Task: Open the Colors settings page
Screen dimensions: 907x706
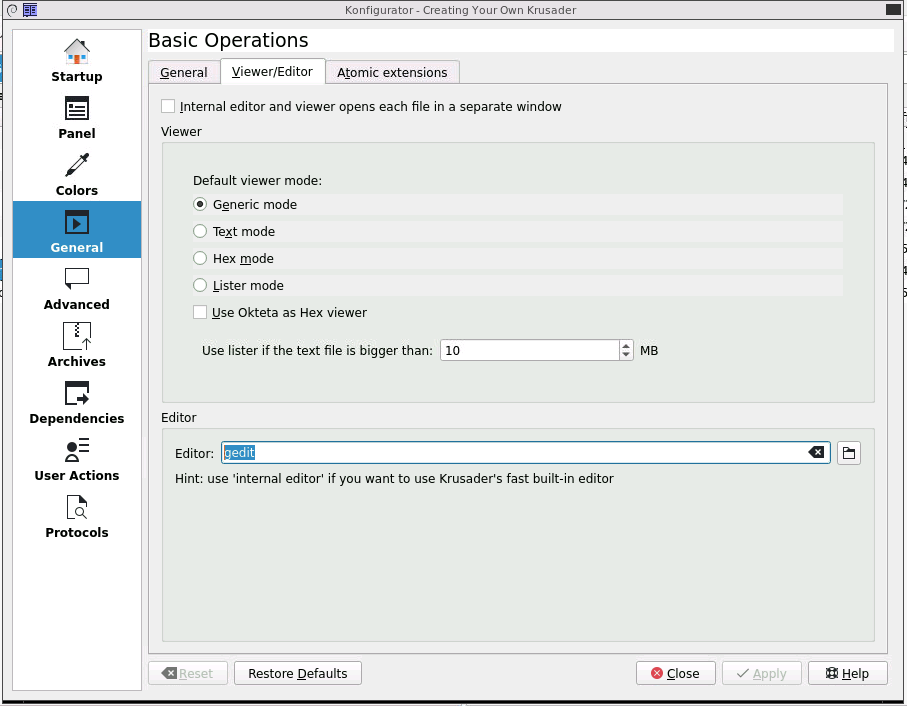Action: [x=76, y=173]
